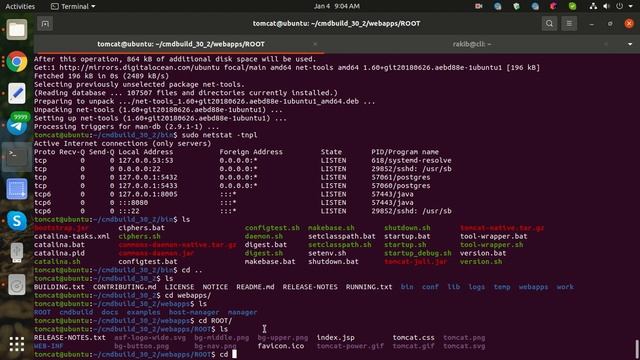The image size is (640, 360).
Task: Click the green checkmark tray icon
Action: pyautogui.click(x=572, y=6)
